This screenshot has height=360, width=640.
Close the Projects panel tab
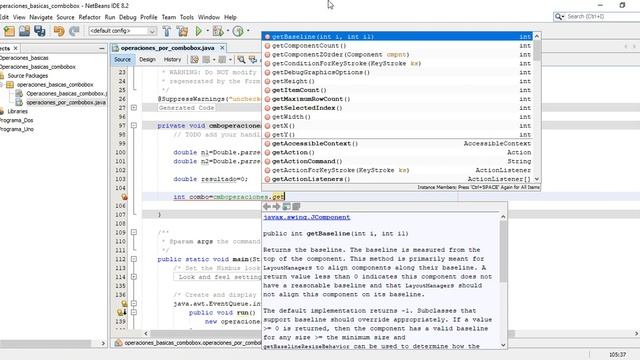tap(16, 48)
